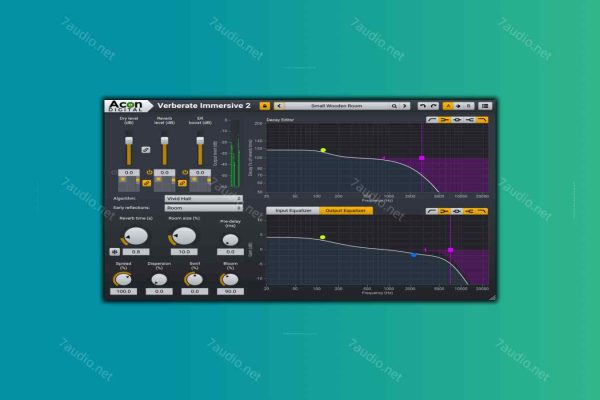Go to the next preset arrow
Viewport: 600px width, 400px height.
(405, 106)
